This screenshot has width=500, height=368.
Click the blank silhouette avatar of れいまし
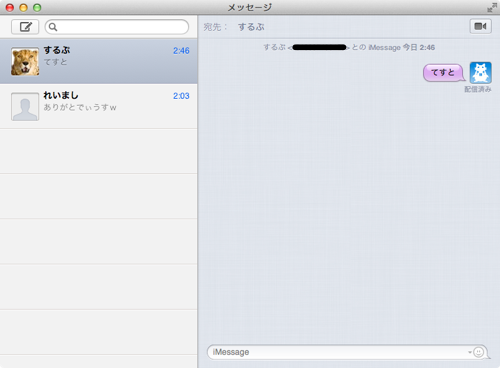pos(25,107)
